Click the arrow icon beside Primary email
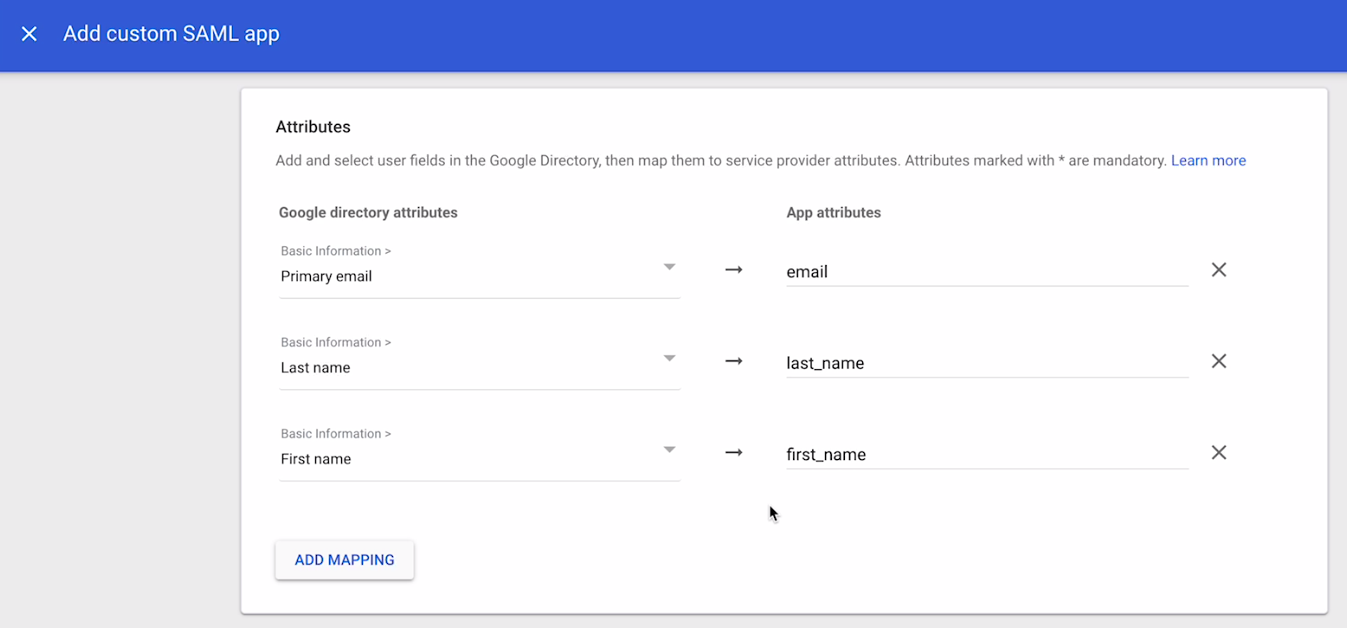1347x628 pixels. point(734,270)
